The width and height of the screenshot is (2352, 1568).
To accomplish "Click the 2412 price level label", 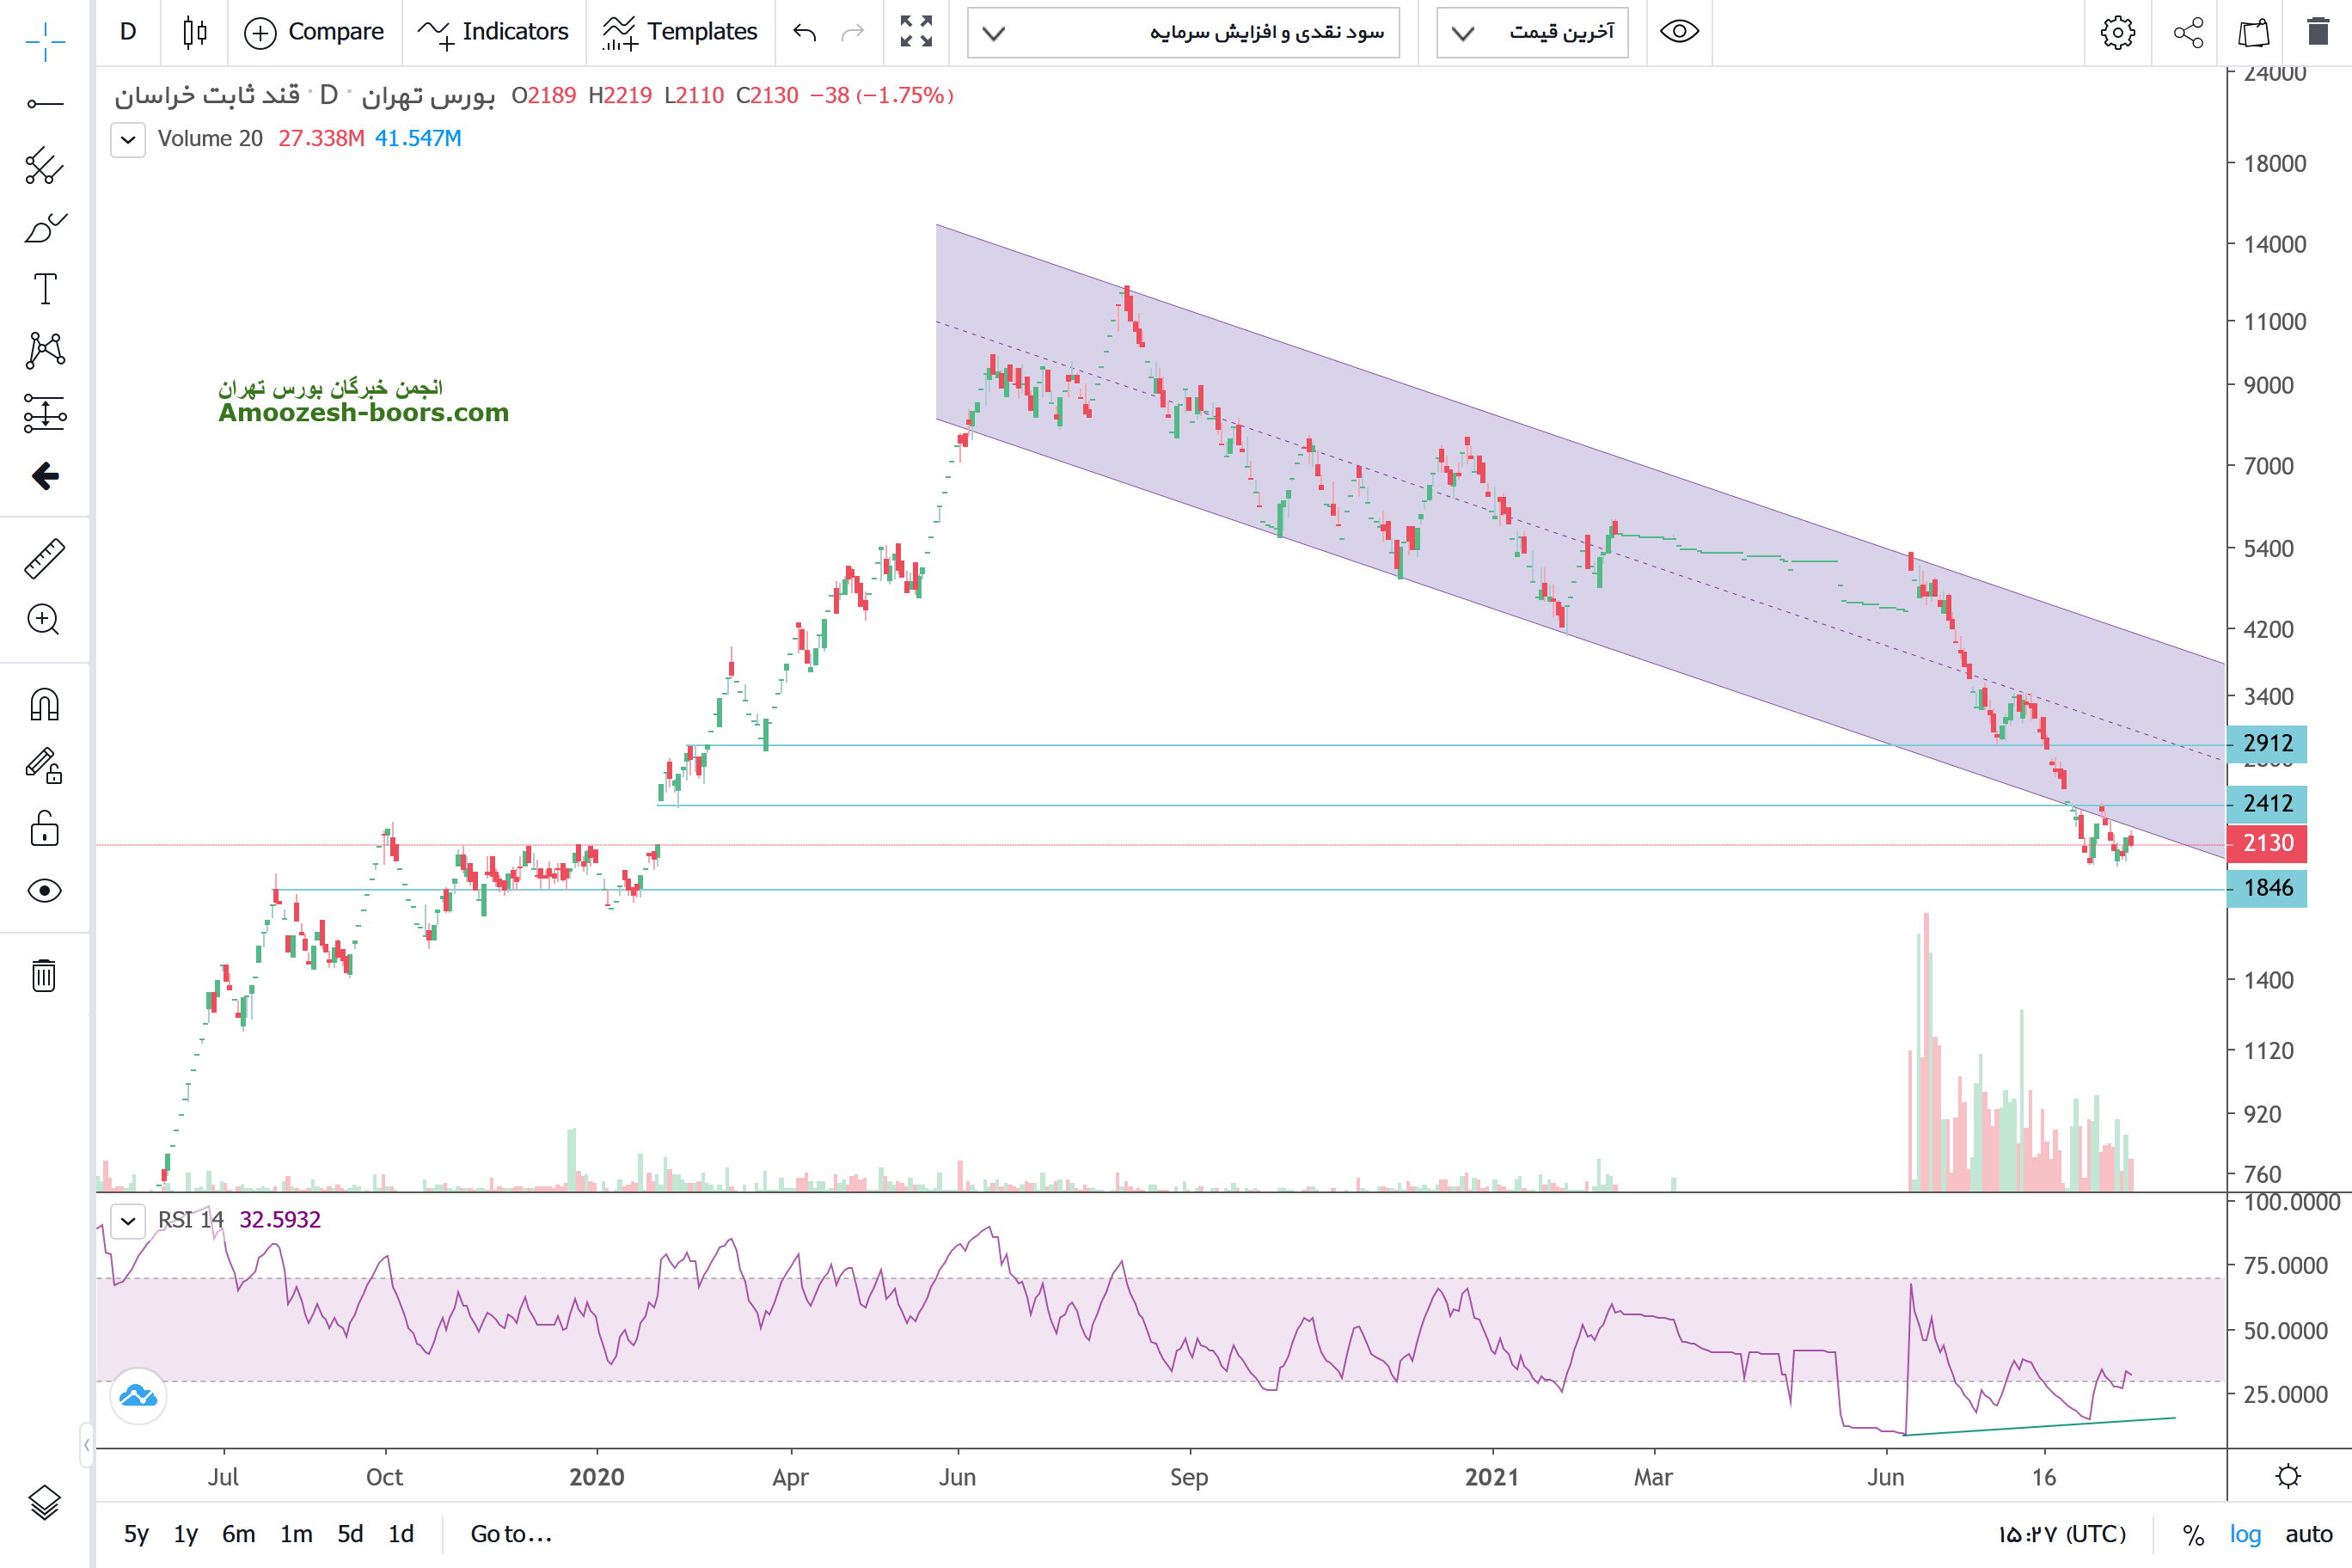I will [x=2266, y=803].
